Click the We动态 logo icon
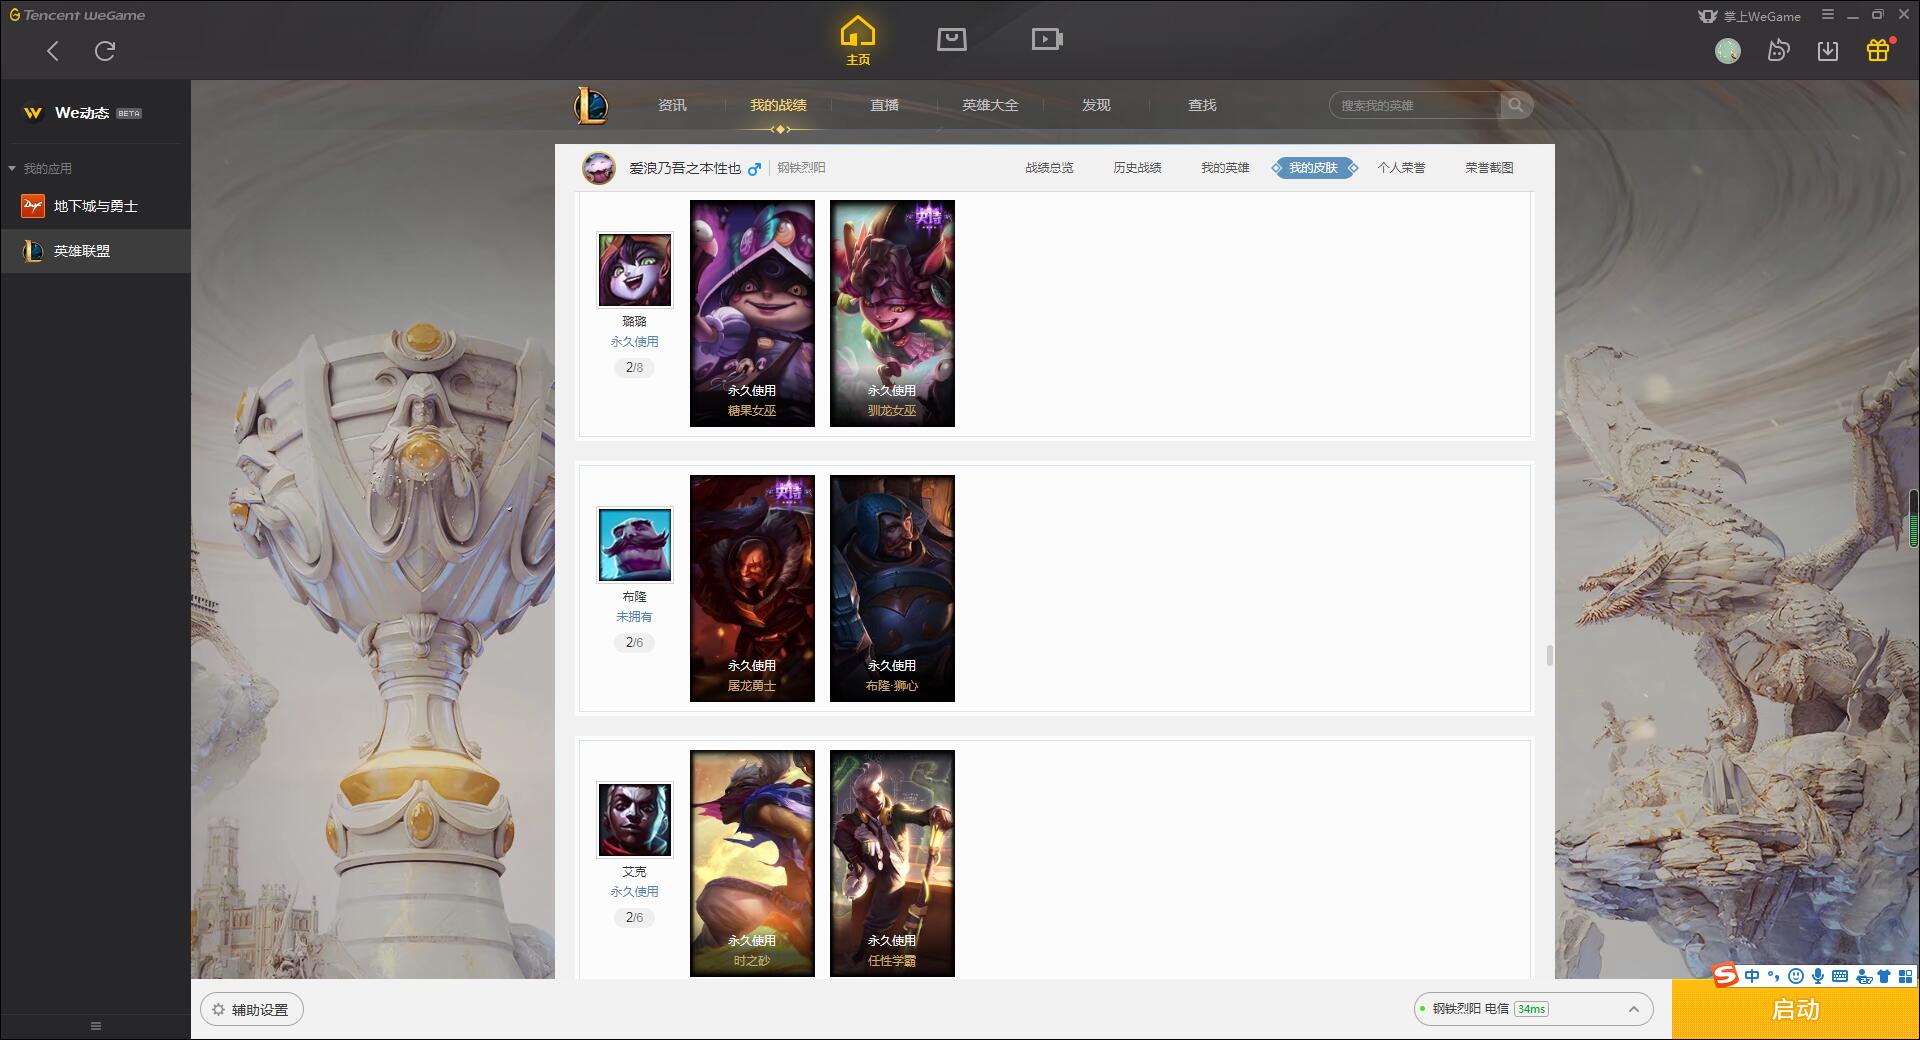1920x1040 pixels. (x=33, y=113)
